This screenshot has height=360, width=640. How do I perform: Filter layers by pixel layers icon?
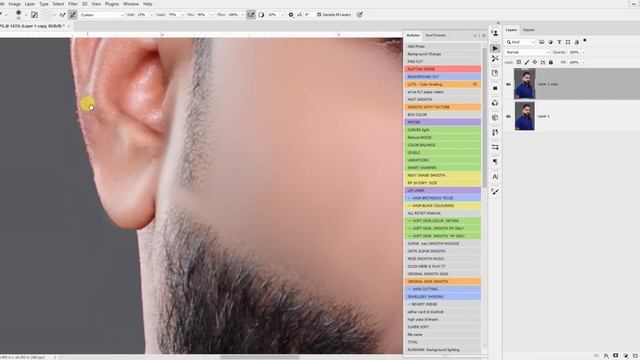tap(542, 42)
